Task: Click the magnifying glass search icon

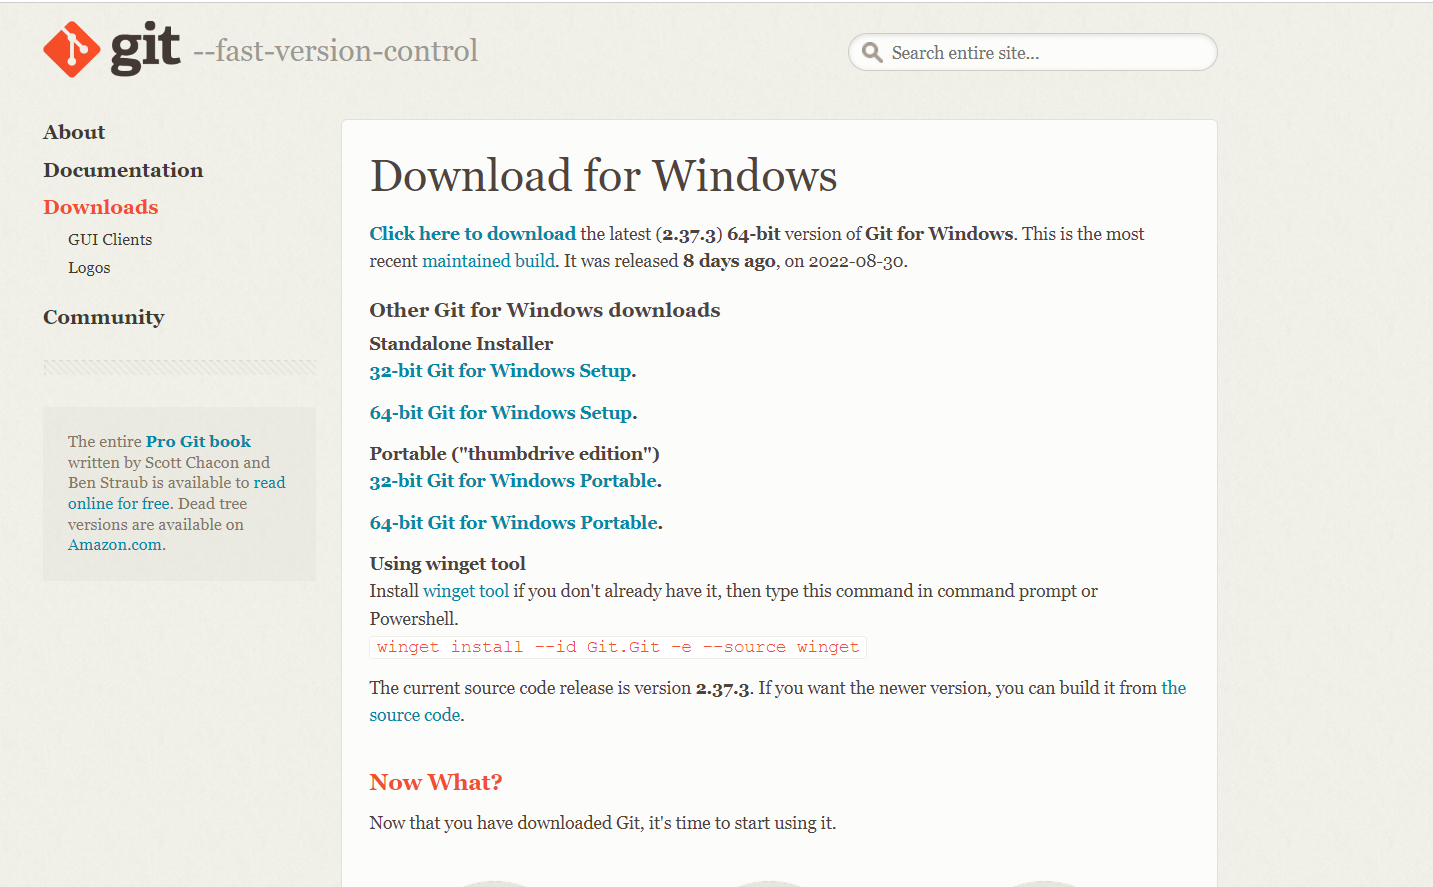Action: [x=872, y=53]
